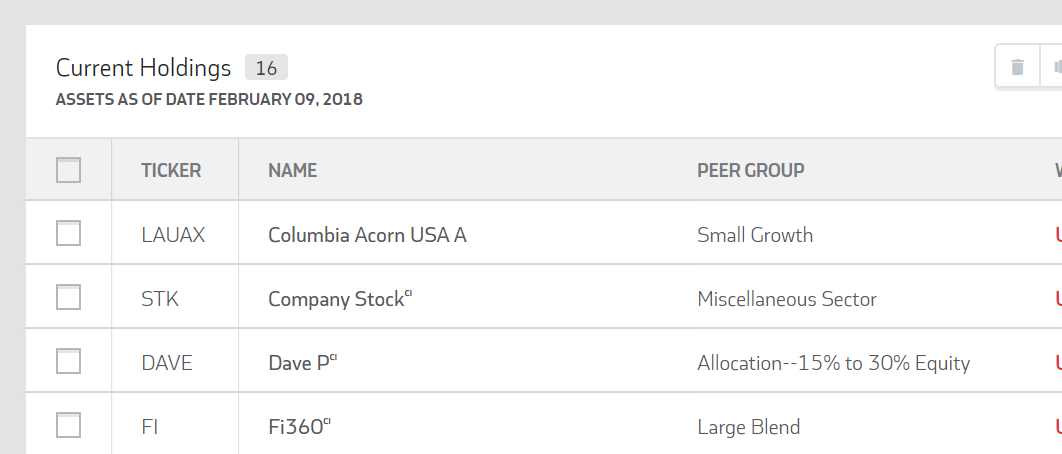
Task: Sort by the TICKER column header
Action: point(171,171)
